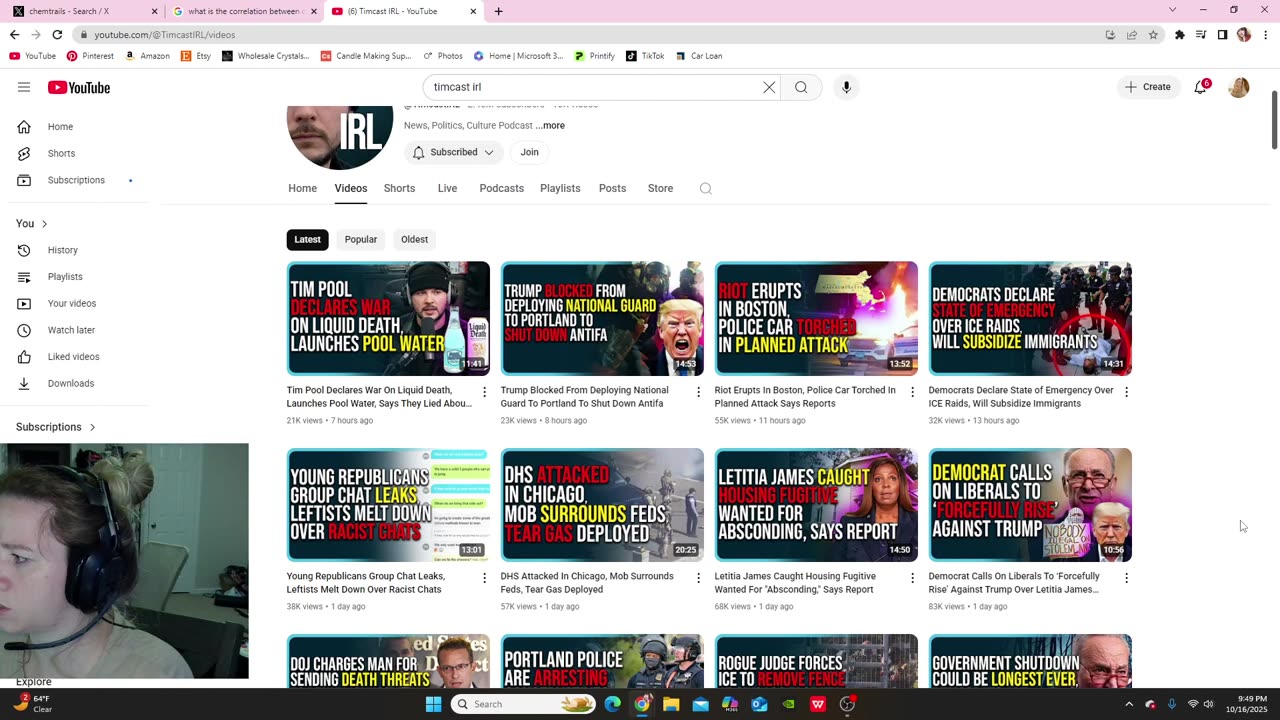1280x720 pixels.
Task: Open the Podcasts tab
Action: (501, 188)
